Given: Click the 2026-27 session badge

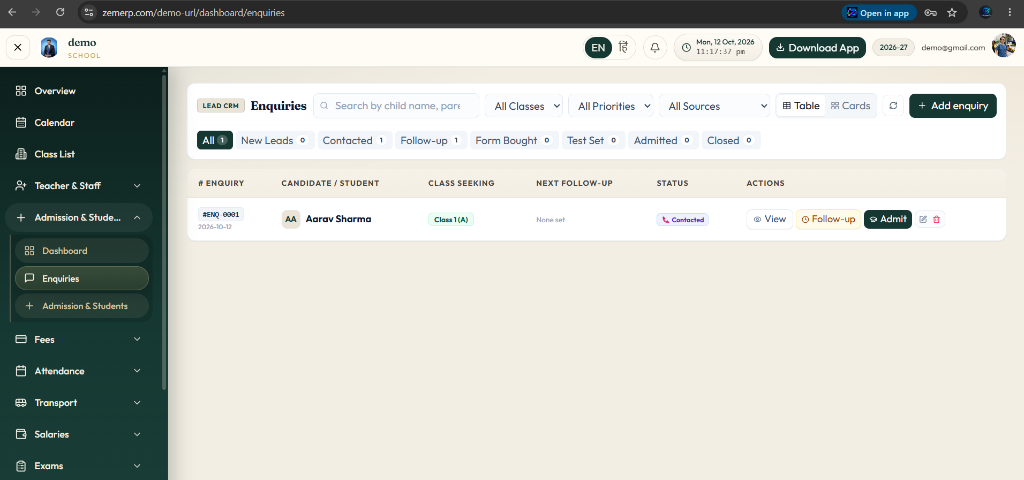Looking at the screenshot, I should click(x=893, y=48).
